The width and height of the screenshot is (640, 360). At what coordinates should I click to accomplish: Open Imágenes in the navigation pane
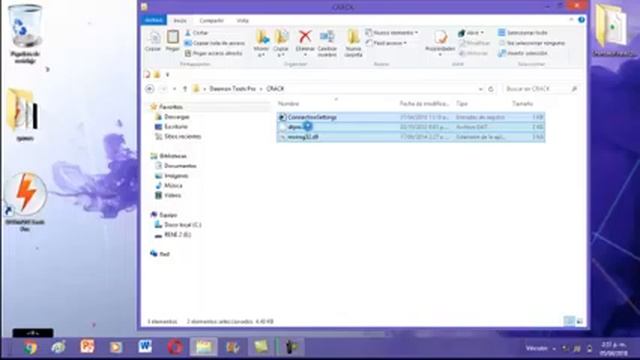(176, 176)
